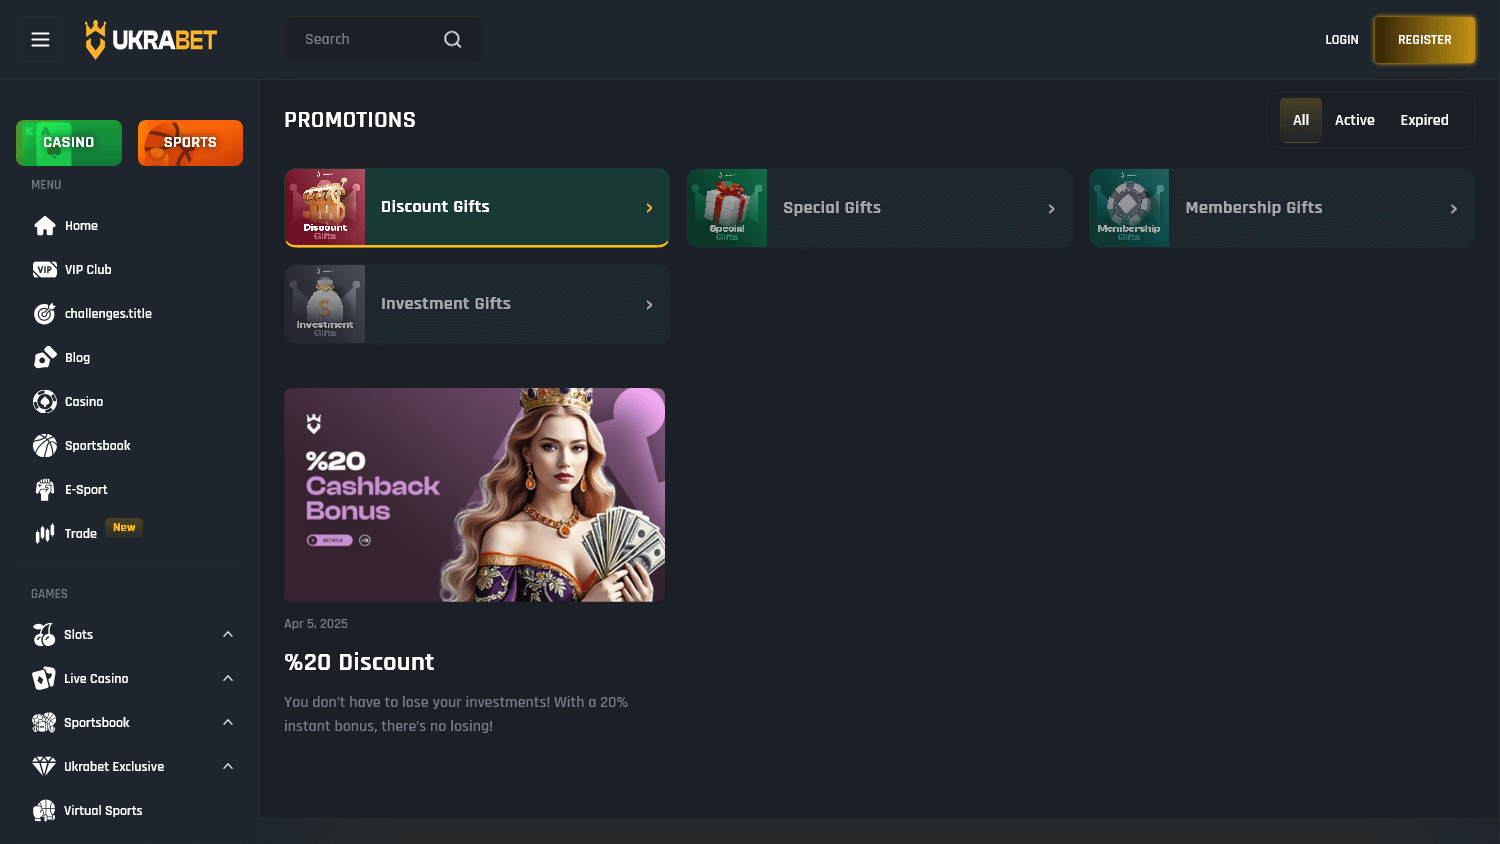Select the Casino roulette icon in the menu

tap(45, 401)
